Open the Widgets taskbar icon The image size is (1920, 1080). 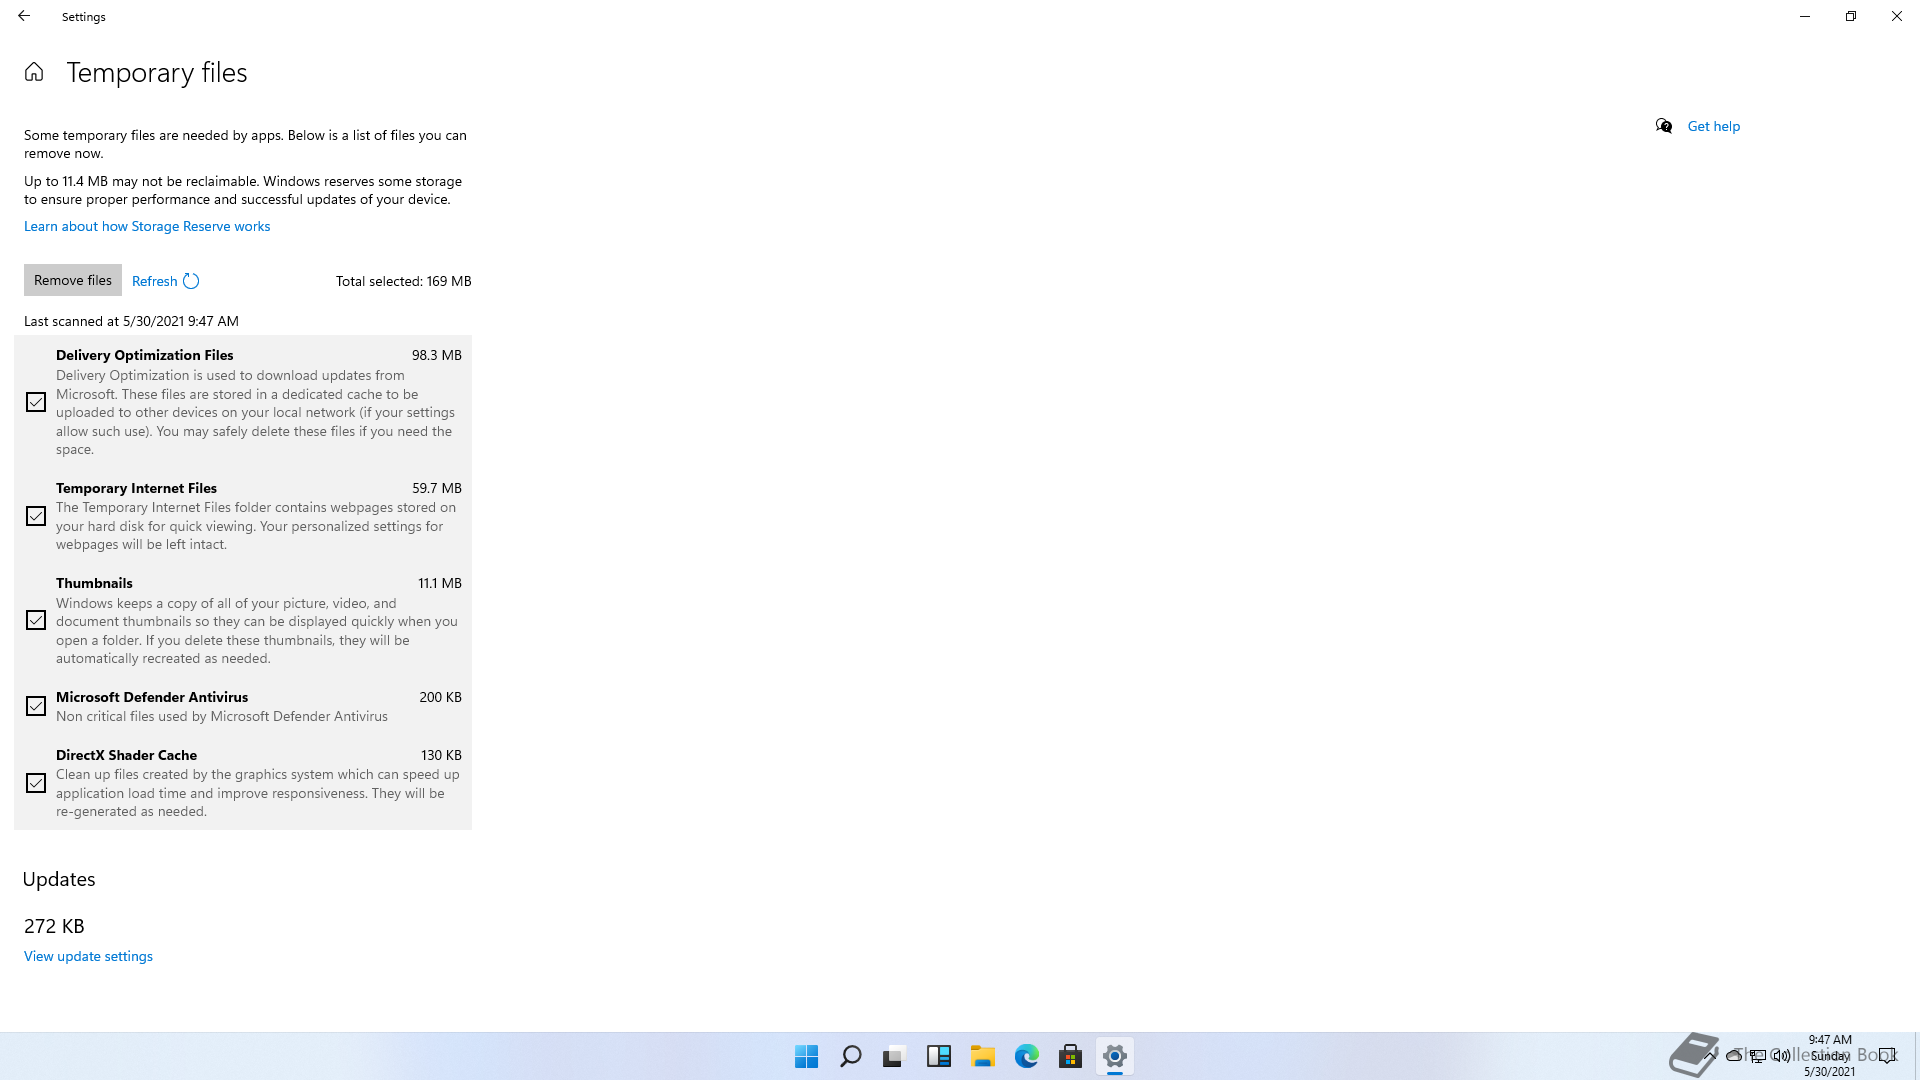[x=939, y=1056]
